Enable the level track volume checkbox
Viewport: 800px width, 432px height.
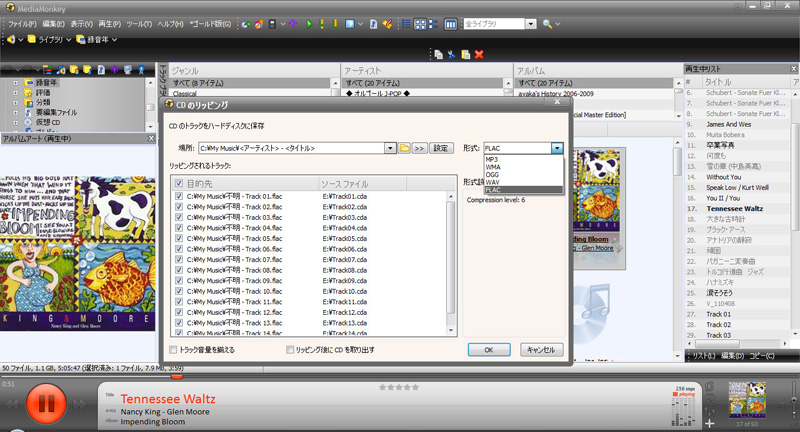[x=173, y=350]
